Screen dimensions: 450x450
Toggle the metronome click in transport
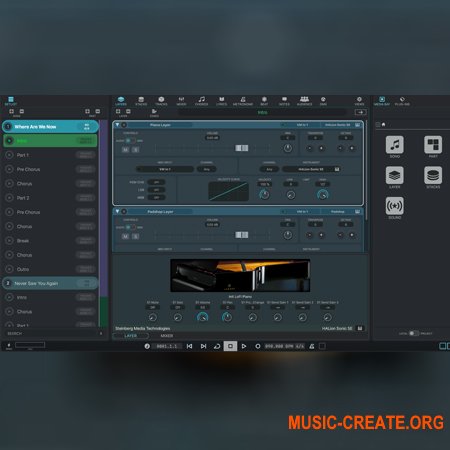312,346
